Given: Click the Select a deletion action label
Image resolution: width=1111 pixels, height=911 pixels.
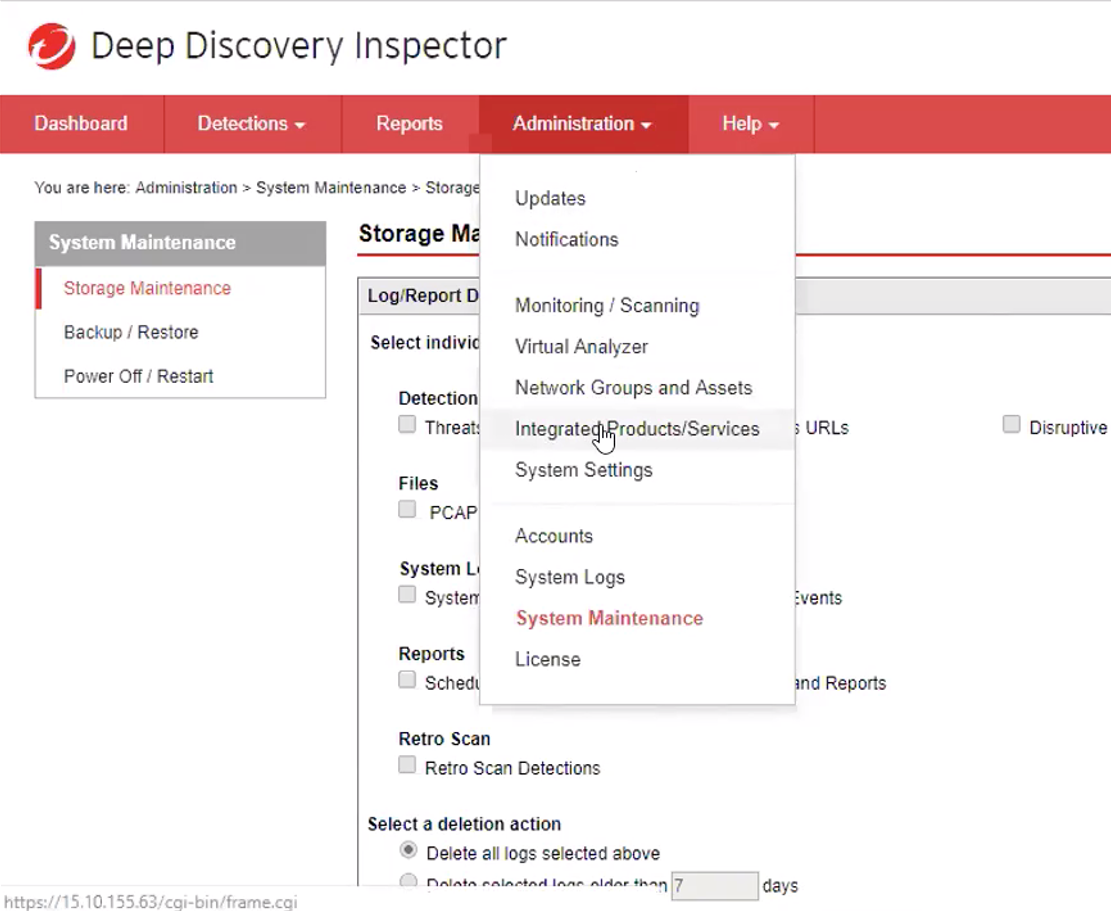Looking at the screenshot, I should coord(464,824).
